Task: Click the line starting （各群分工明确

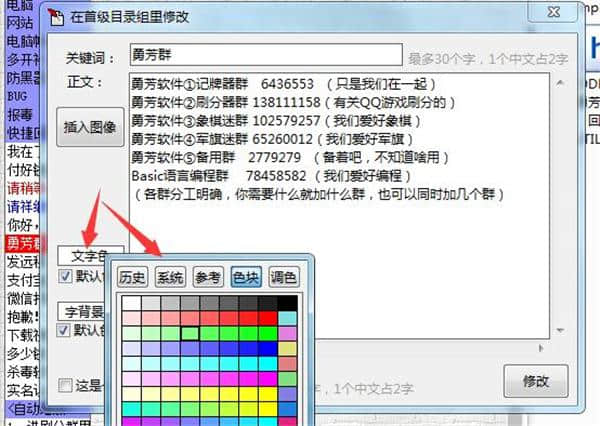Action: tap(318, 194)
